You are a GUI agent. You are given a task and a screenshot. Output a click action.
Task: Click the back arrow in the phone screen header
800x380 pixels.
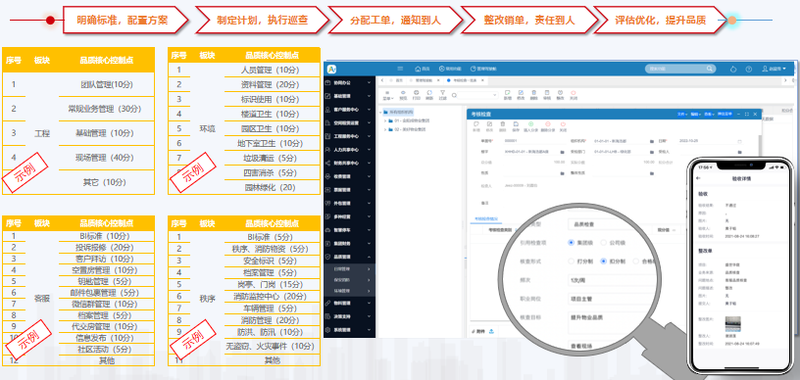point(698,179)
